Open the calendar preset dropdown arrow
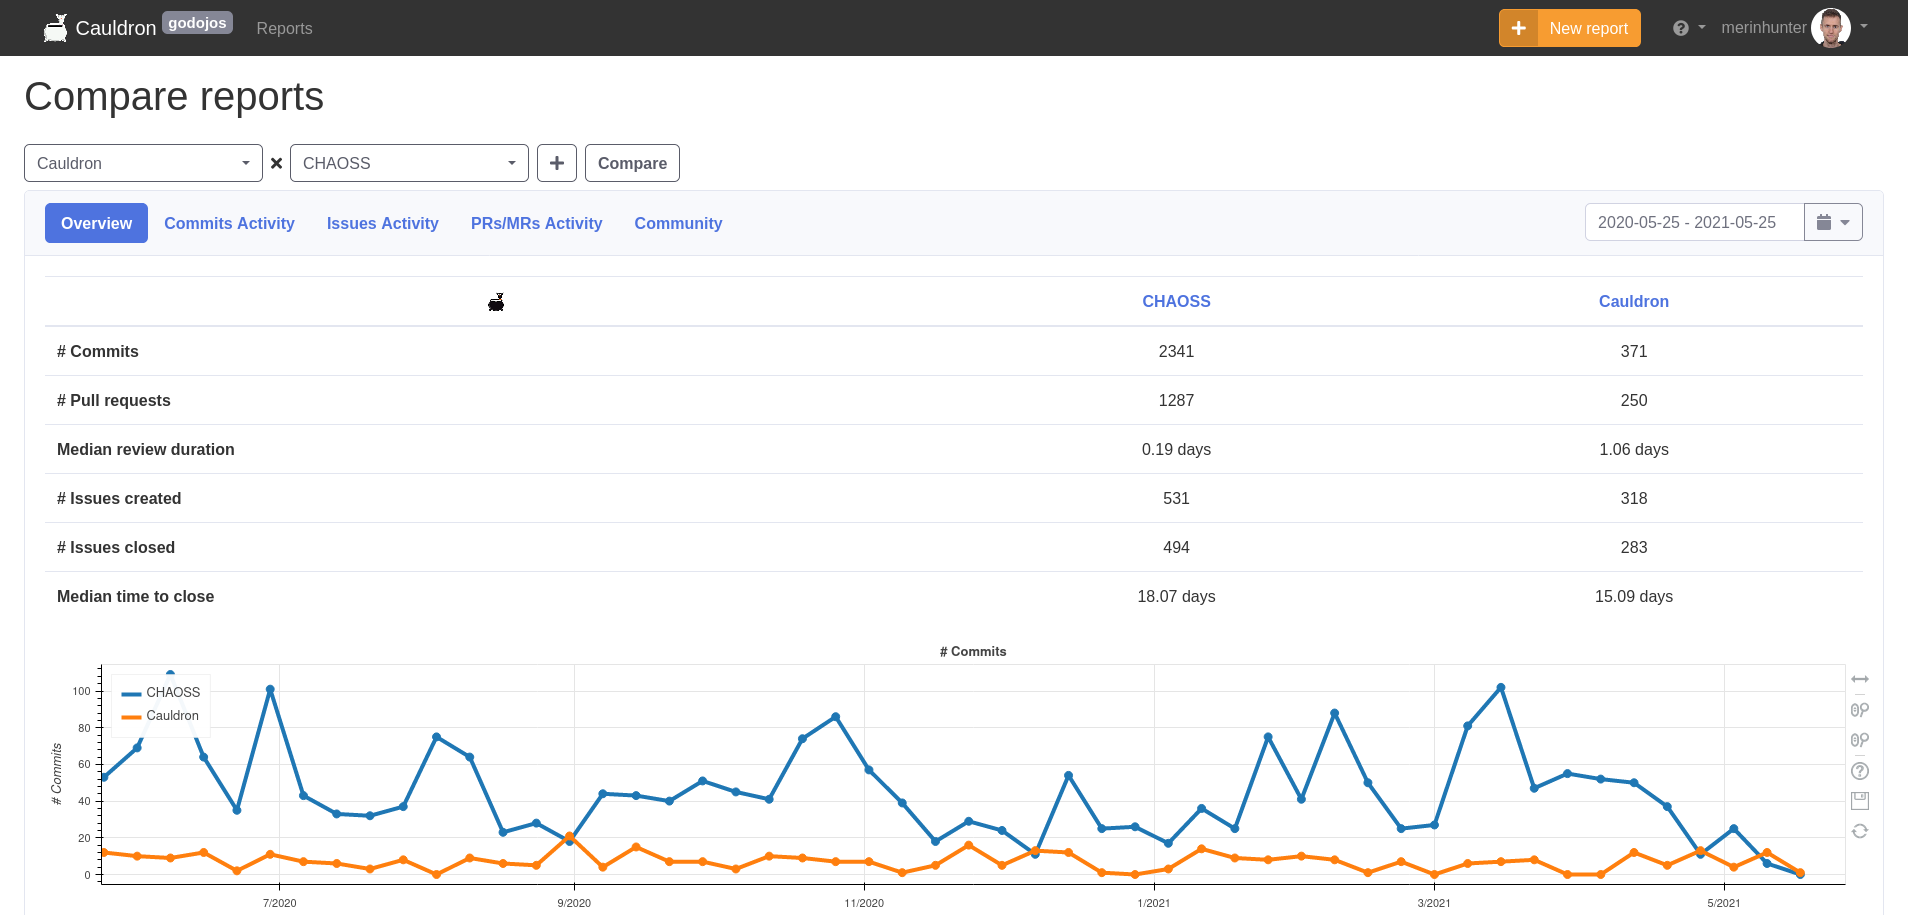 (1845, 223)
